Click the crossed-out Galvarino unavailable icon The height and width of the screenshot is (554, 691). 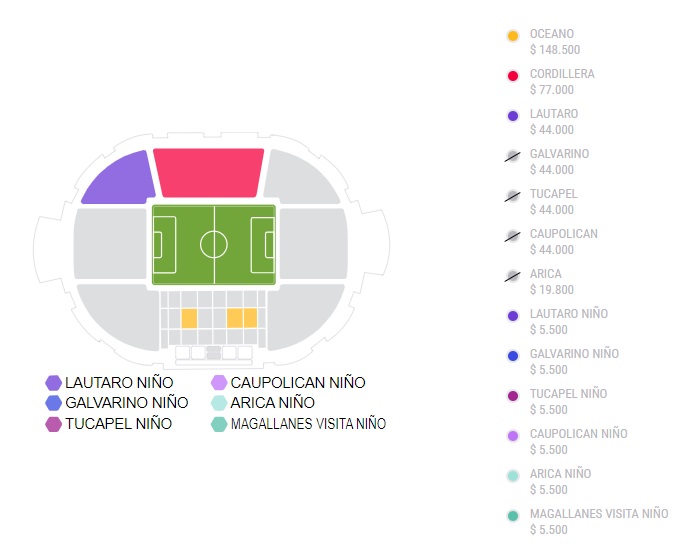click(x=513, y=156)
